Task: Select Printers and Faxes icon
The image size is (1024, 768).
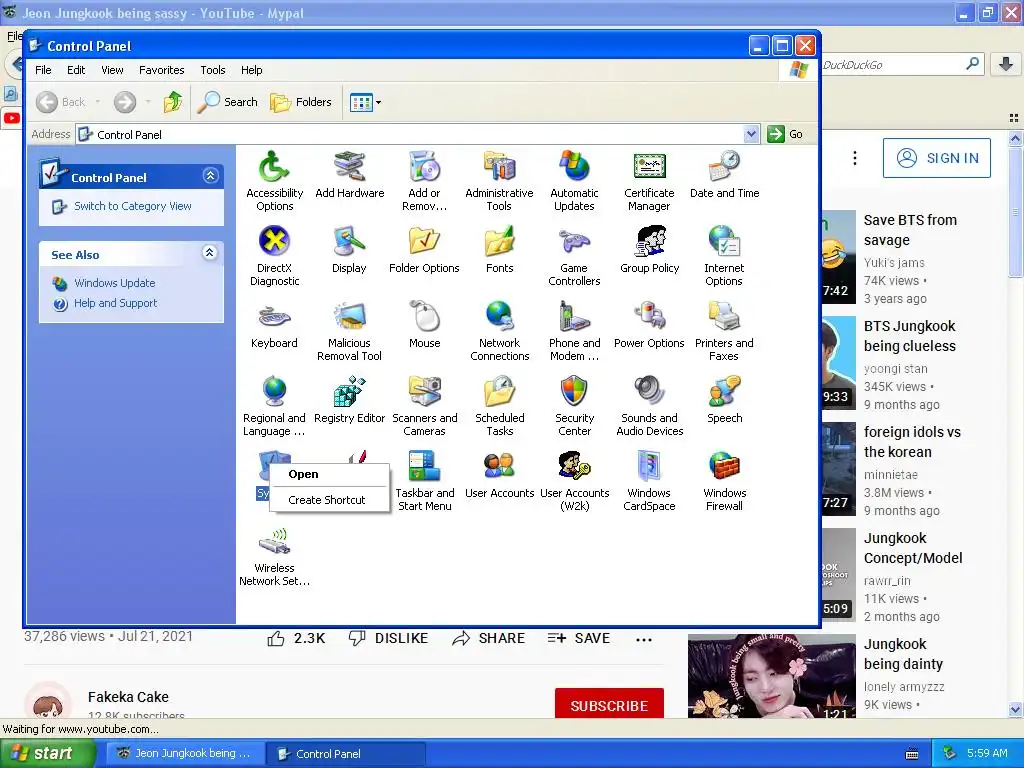Action: pyautogui.click(x=724, y=332)
